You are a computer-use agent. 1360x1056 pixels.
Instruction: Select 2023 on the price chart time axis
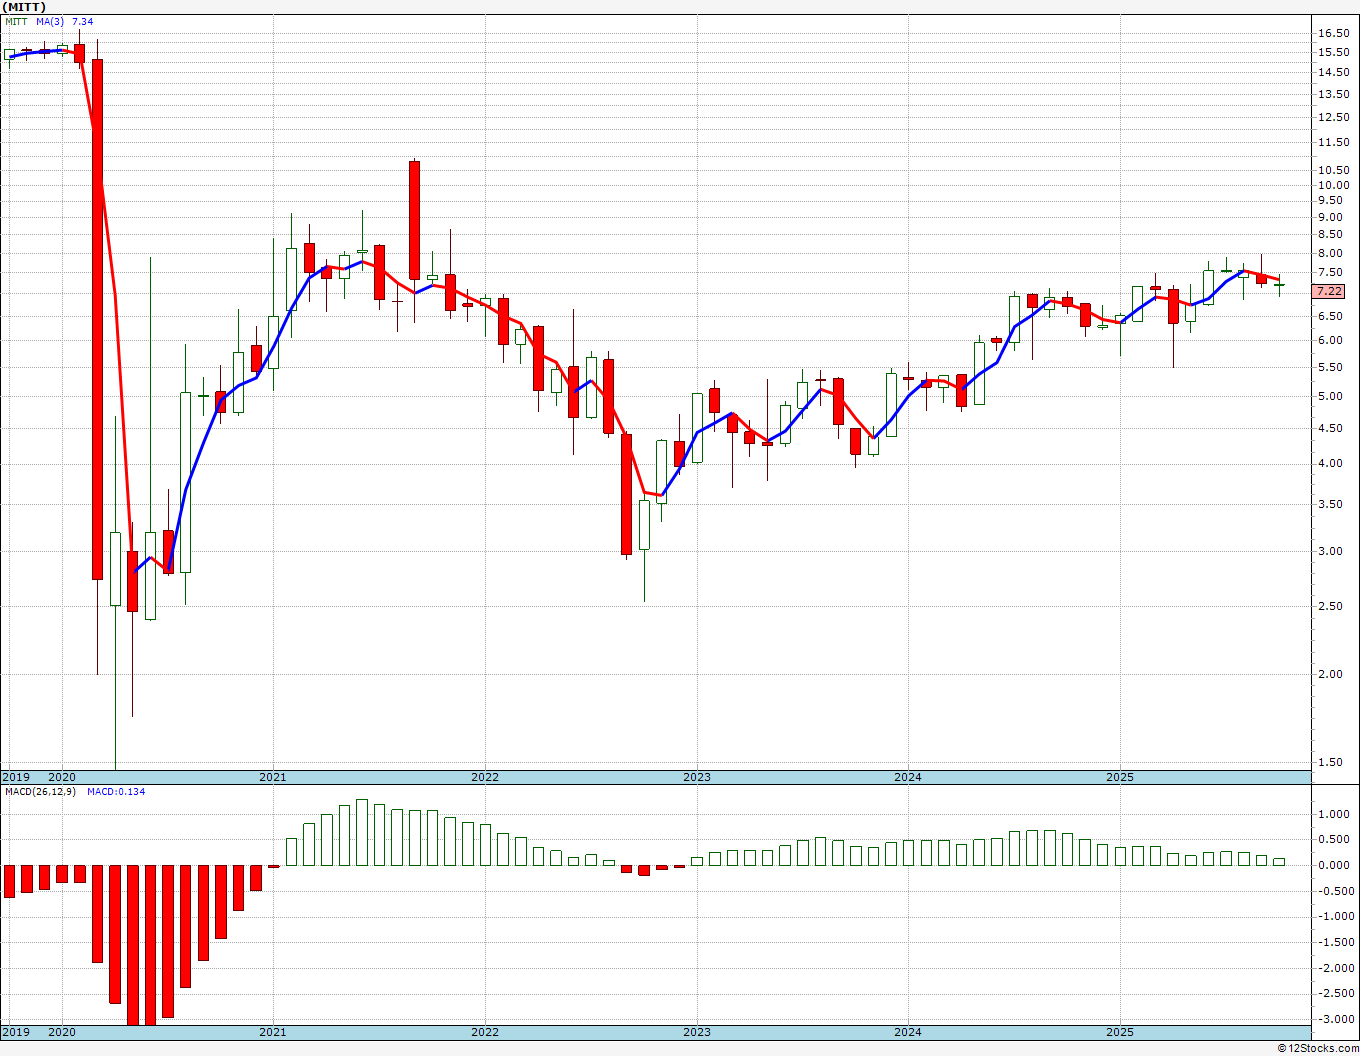697,777
